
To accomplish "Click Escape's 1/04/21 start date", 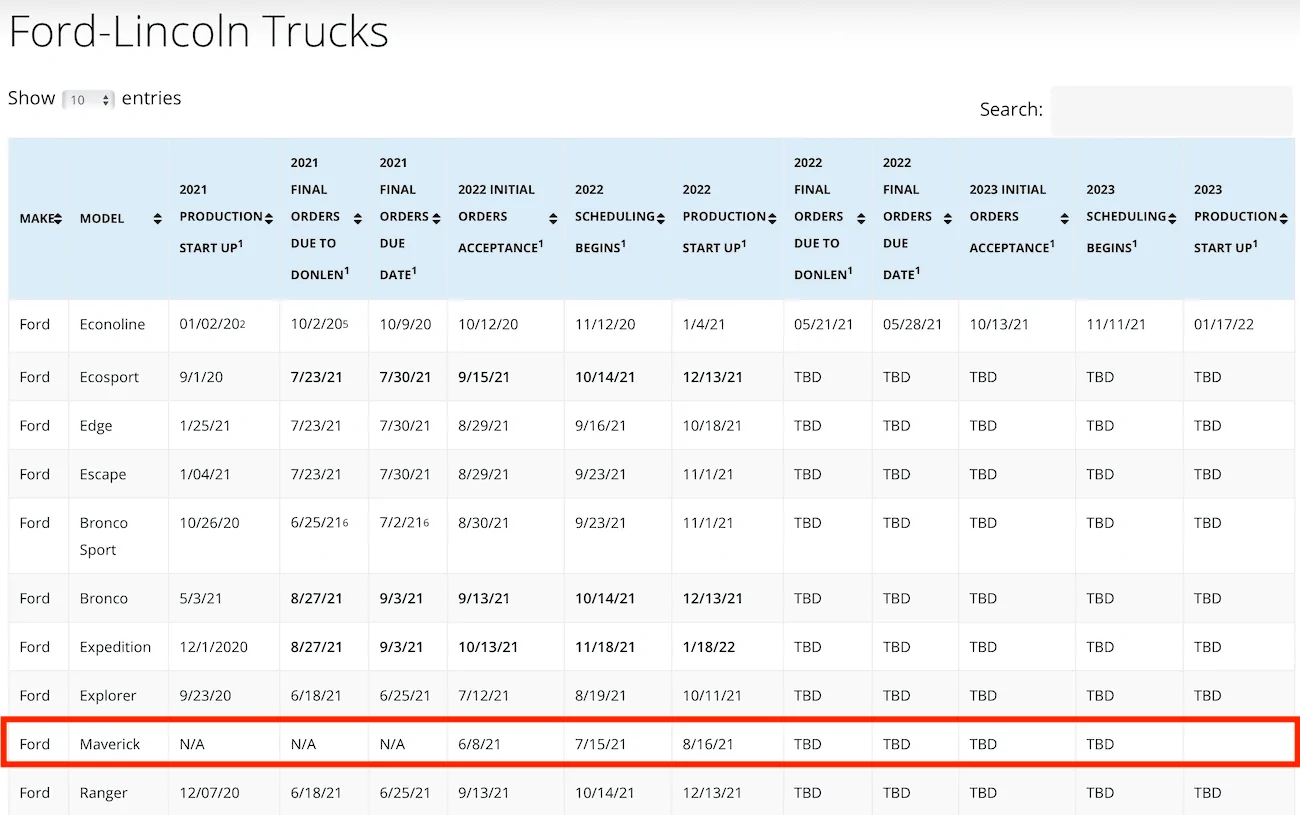I will click(x=205, y=474).
